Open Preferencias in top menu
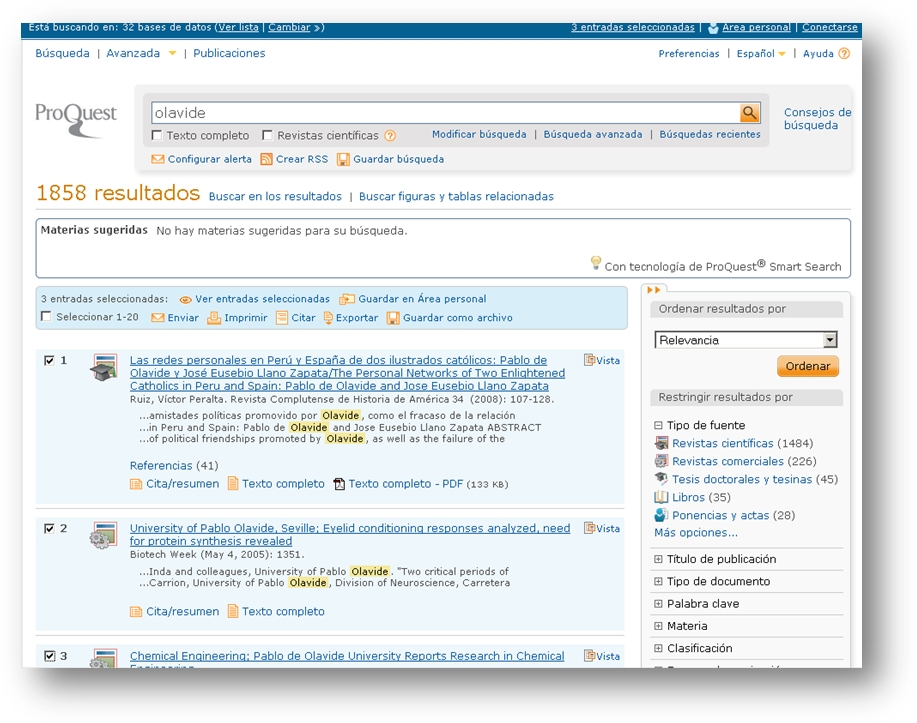 (689, 54)
